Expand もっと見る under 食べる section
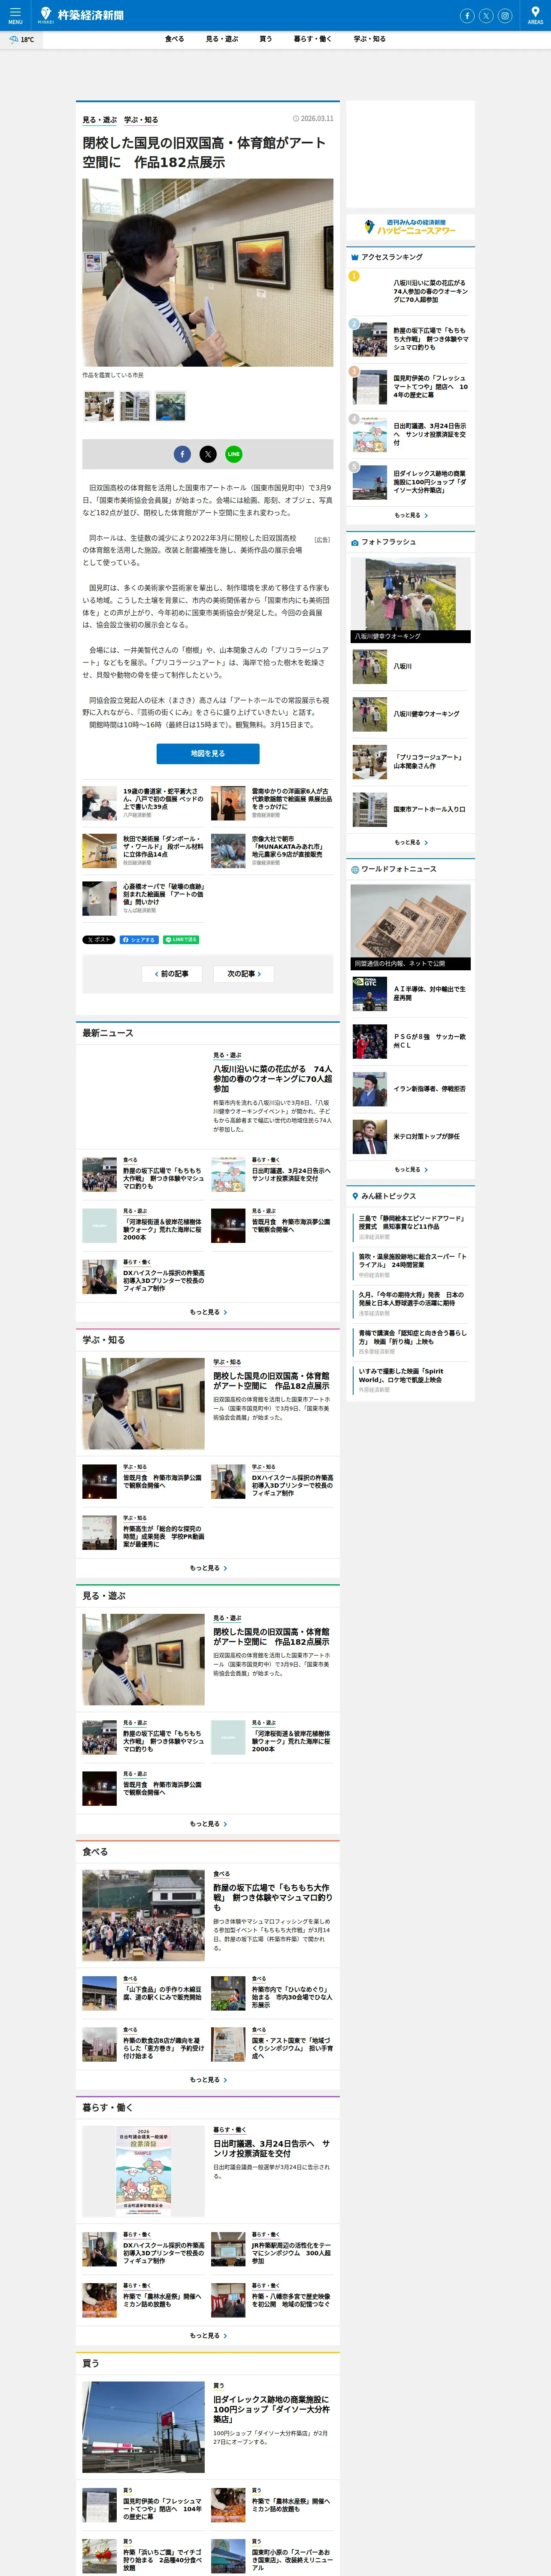Screen dimensions: 551x2576 (x=208, y=2081)
